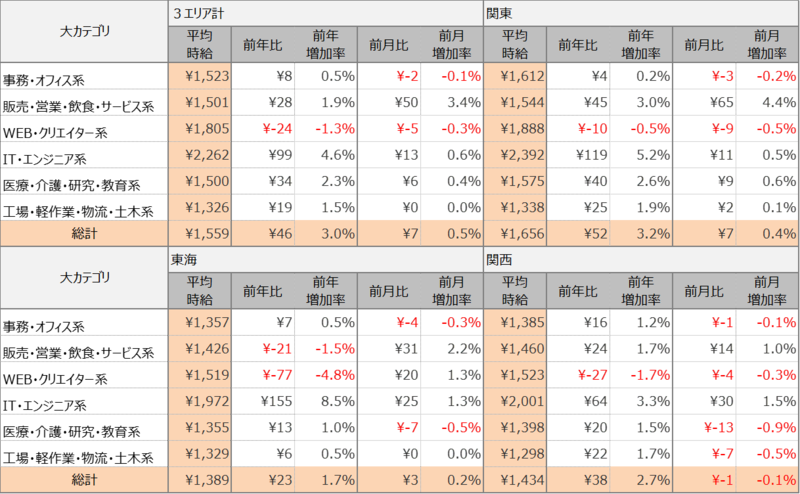This screenshot has height=494, width=800.
Task: Select 前年増加率 column header under 東海
Action: click(x=326, y=290)
